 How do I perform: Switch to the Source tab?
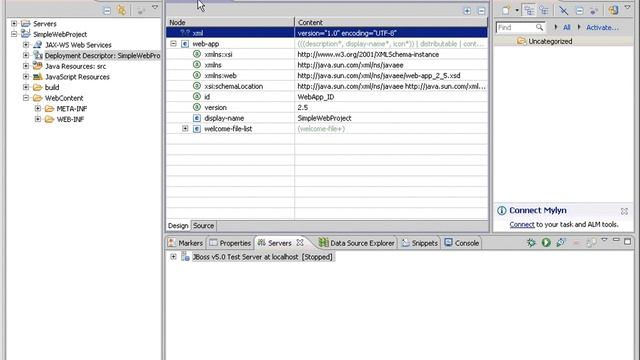click(203, 226)
